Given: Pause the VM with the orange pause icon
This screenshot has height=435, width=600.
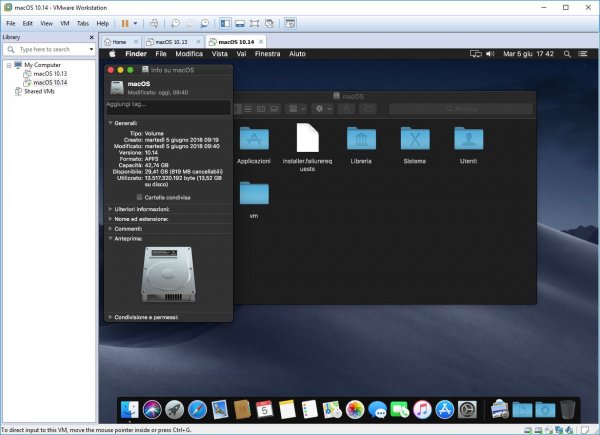Looking at the screenshot, I should click(125, 23).
